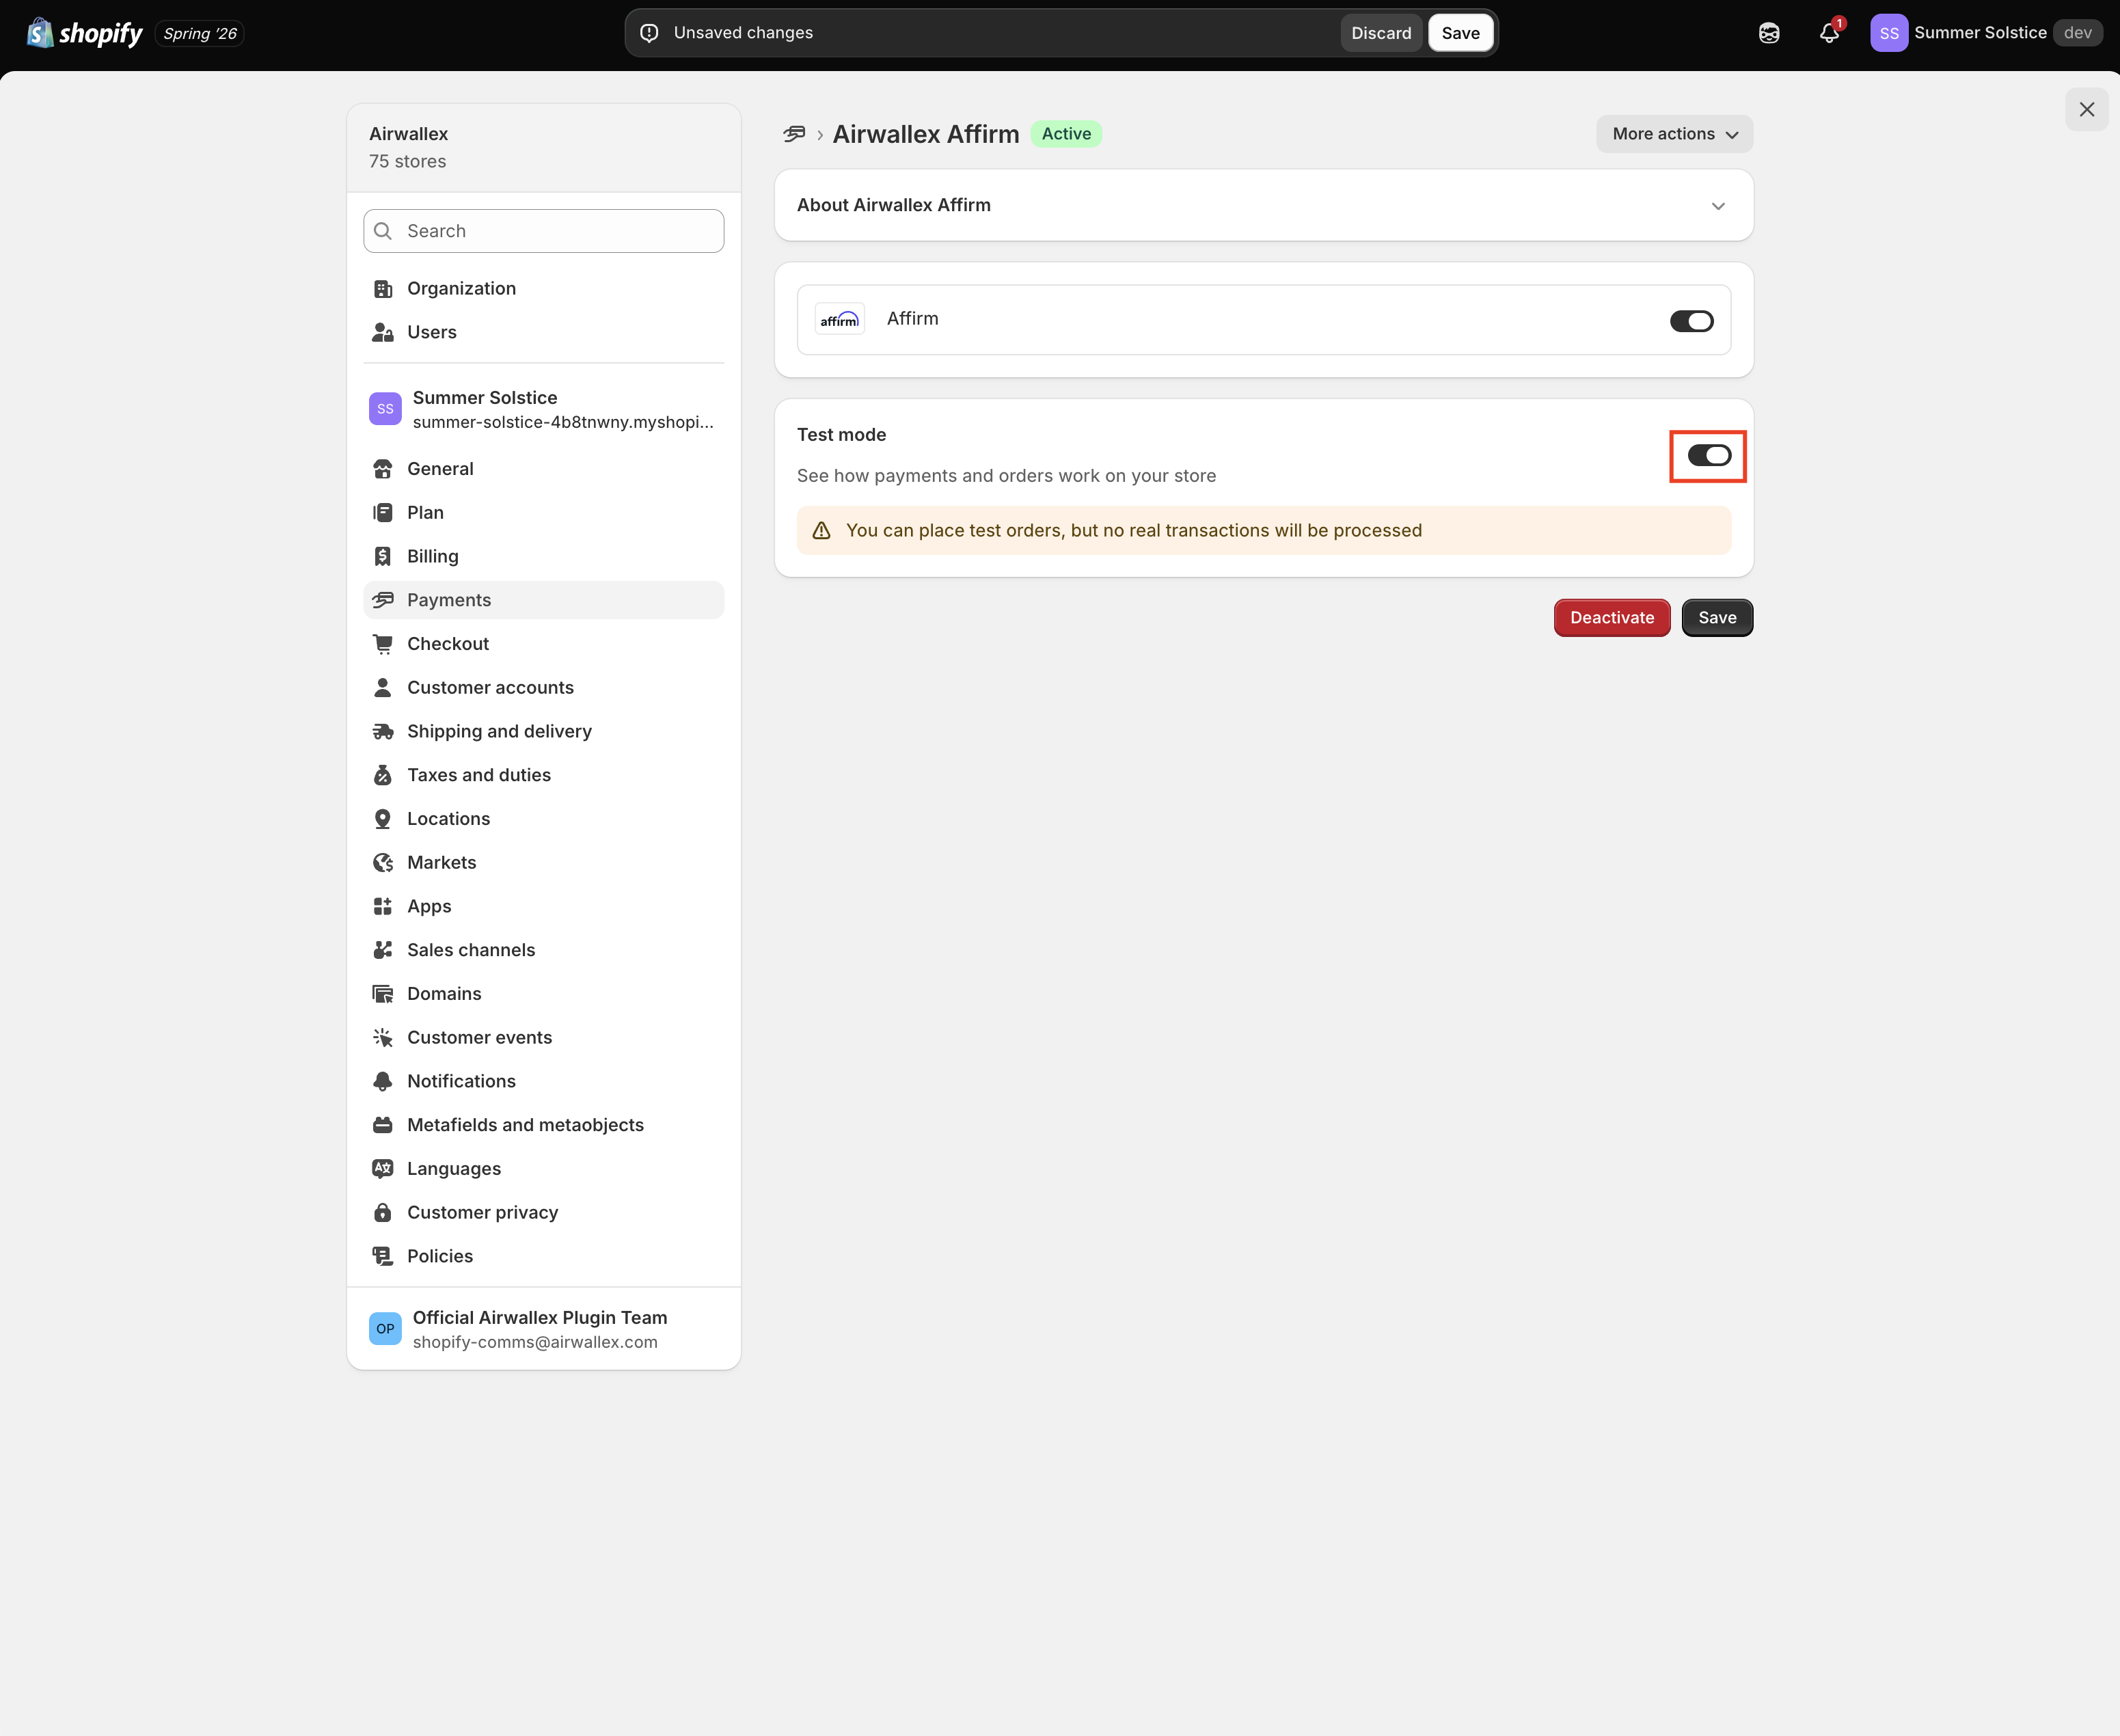This screenshot has width=2120, height=1736.
Task: Open Payments settings page
Action: click(x=544, y=600)
